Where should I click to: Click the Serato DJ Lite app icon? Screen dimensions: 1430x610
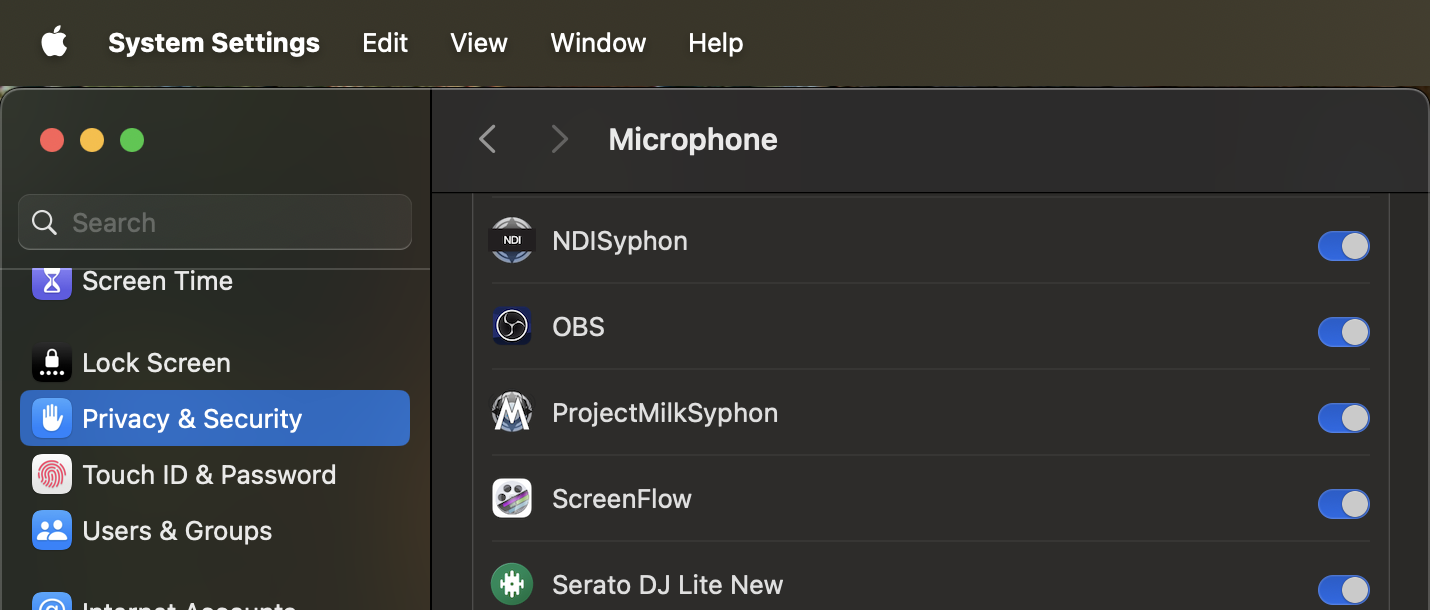512,584
